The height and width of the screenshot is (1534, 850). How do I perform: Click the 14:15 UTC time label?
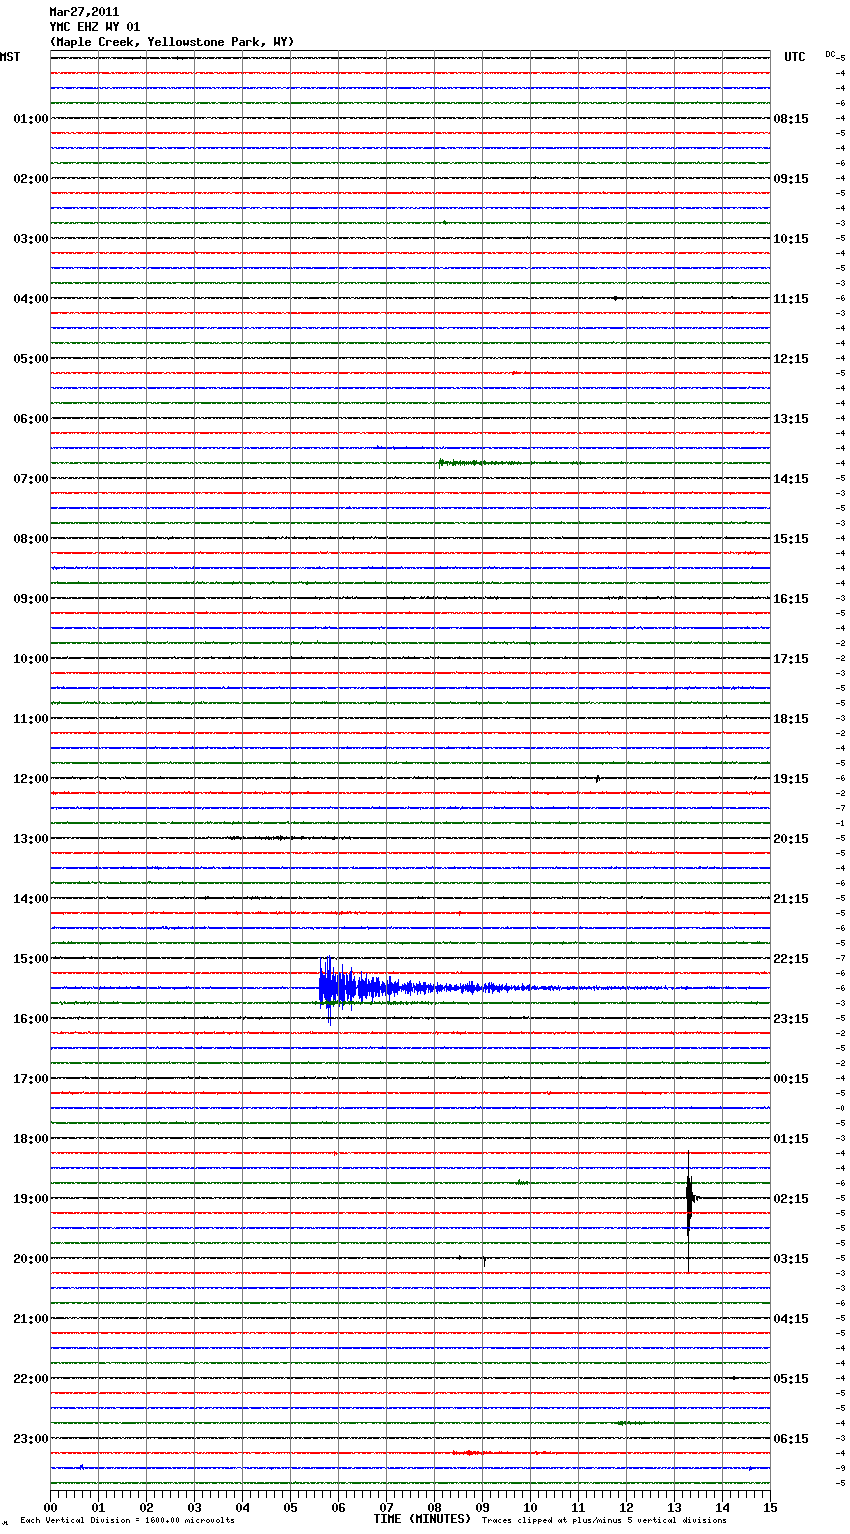point(791,479)
